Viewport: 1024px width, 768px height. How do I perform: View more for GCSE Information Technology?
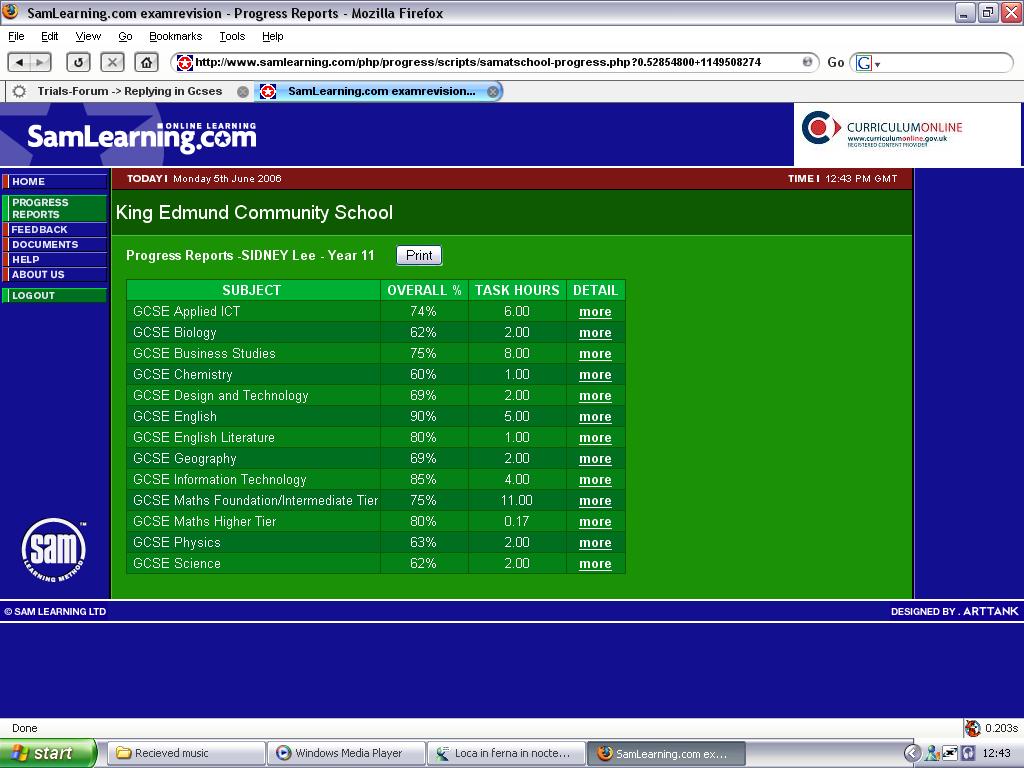tap(595, 480)
